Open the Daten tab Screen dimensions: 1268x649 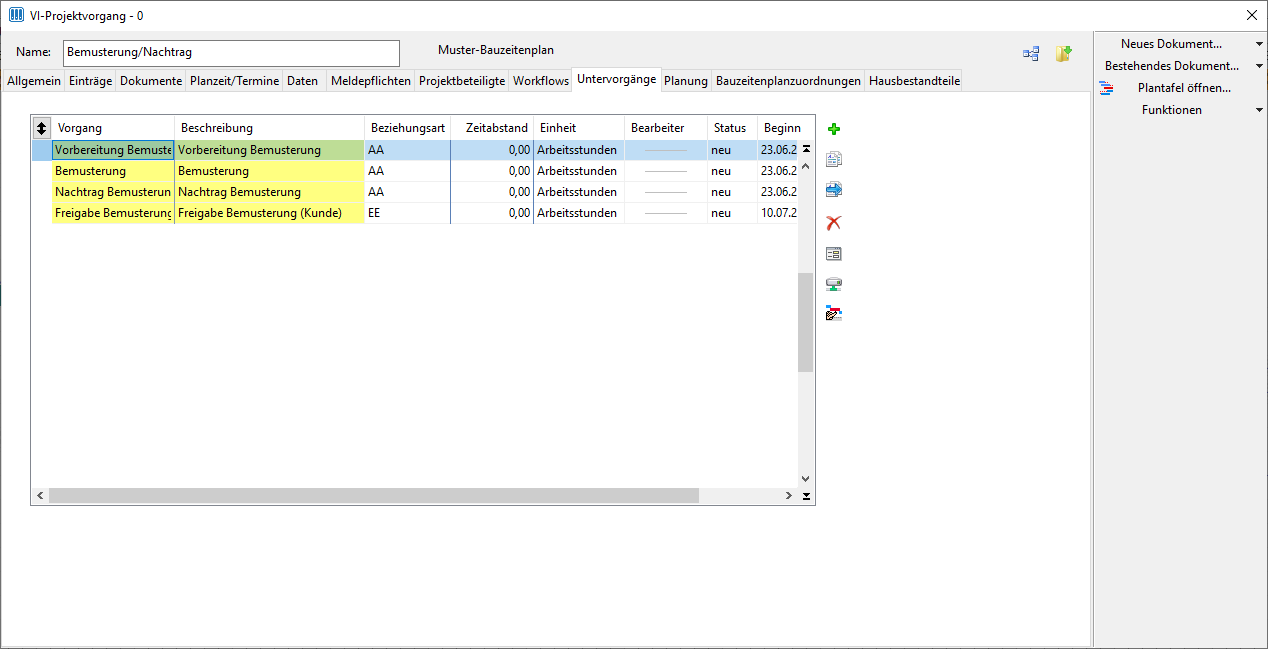[302, 81]
